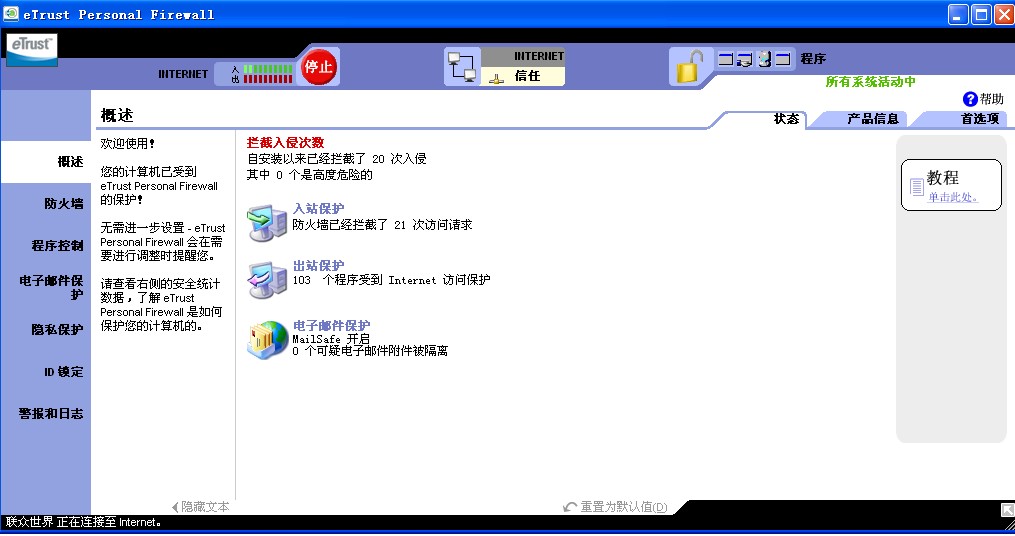The image size is (1015, 536).
Task: Click the text 自安装以来已经拦截了 20 次入侵
Action: (x=337, y=159)
